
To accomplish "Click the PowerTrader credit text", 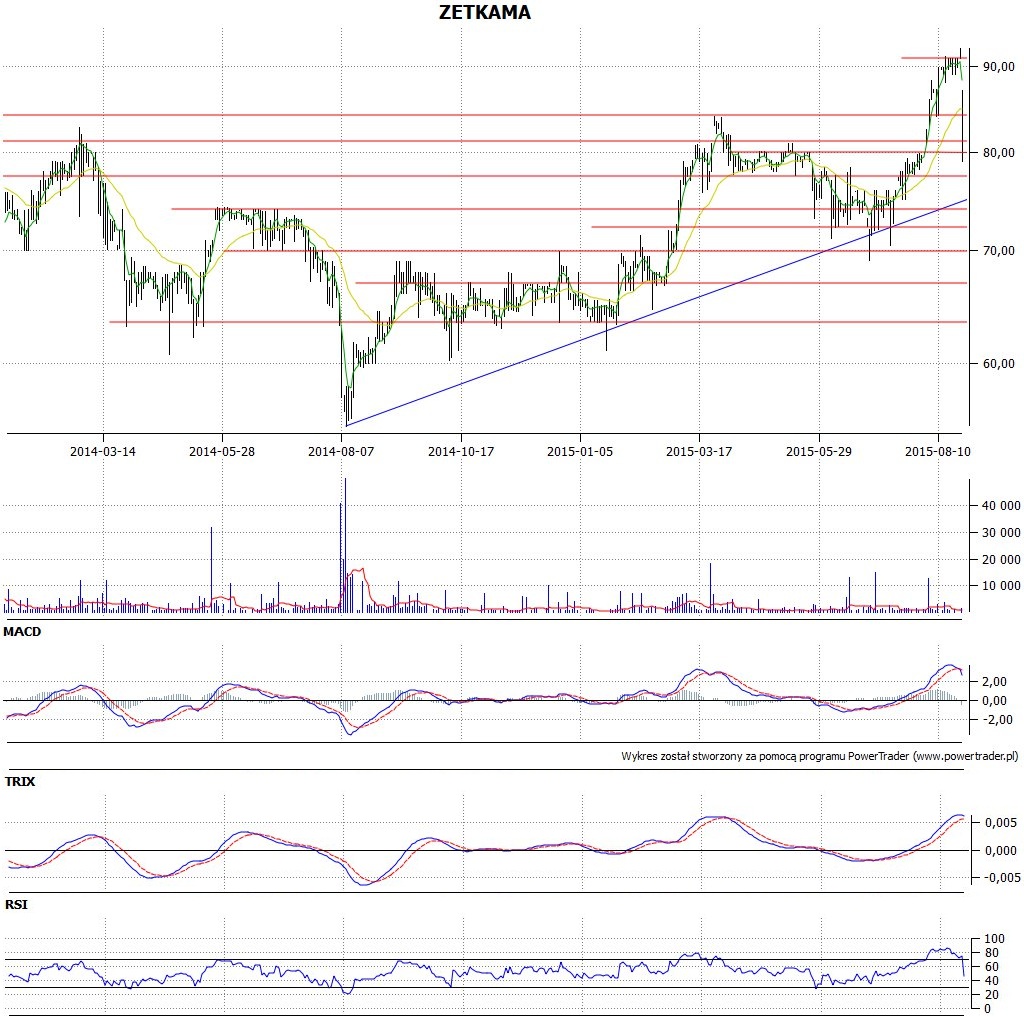I will coord(820,756).
